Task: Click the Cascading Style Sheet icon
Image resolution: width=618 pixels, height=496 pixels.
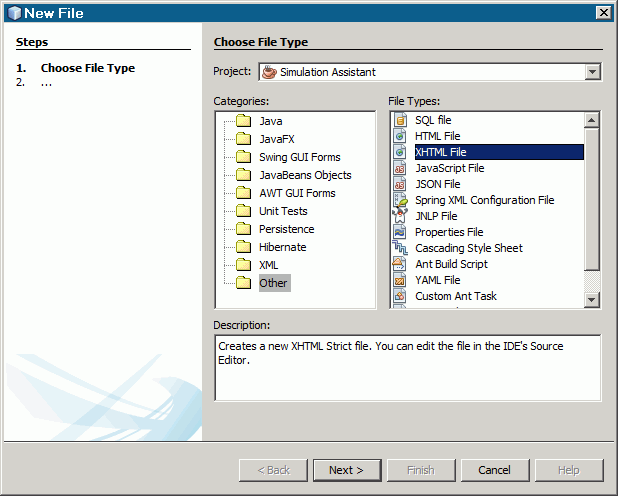Action: [x=400, y=248]
